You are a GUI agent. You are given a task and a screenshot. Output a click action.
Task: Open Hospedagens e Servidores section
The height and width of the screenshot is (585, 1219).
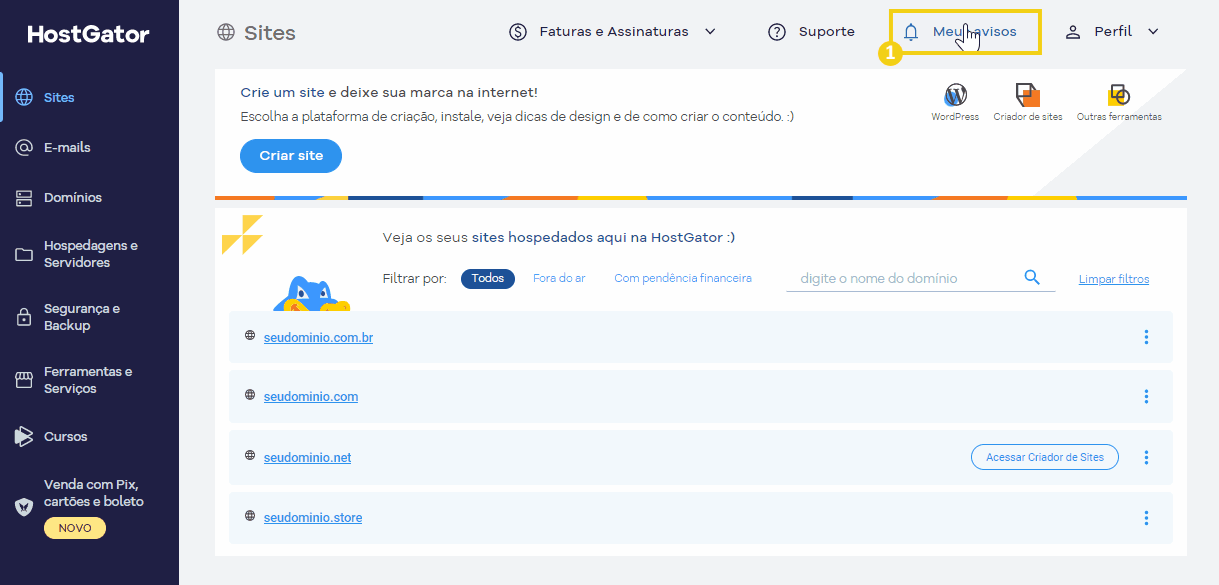[90, 254]
